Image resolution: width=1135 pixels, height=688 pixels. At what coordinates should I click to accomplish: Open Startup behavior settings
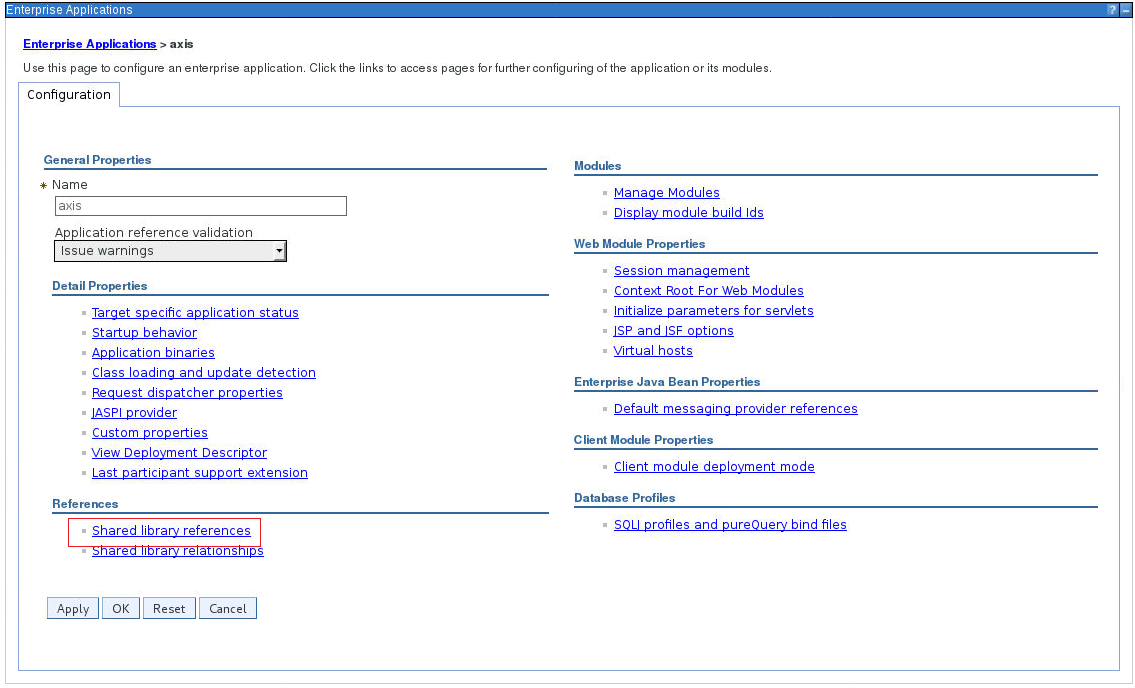(145, 332)
